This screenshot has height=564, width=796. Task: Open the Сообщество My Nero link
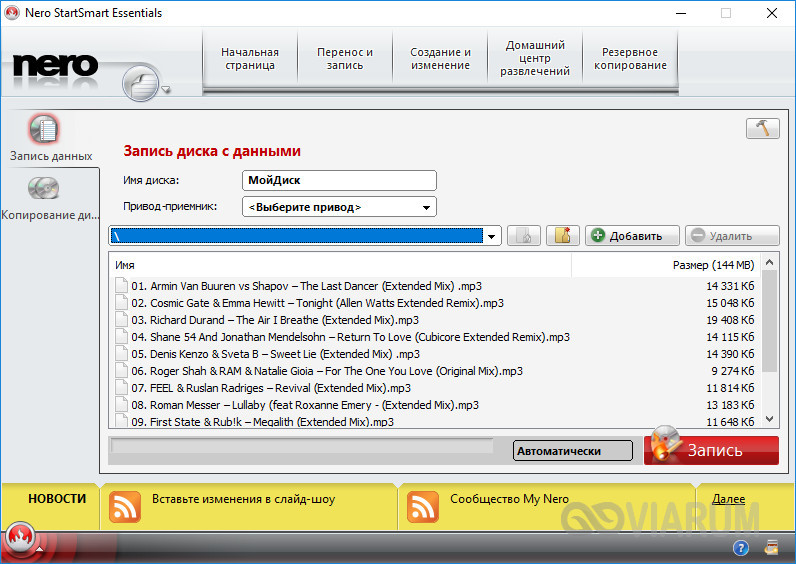coord(509,499)
